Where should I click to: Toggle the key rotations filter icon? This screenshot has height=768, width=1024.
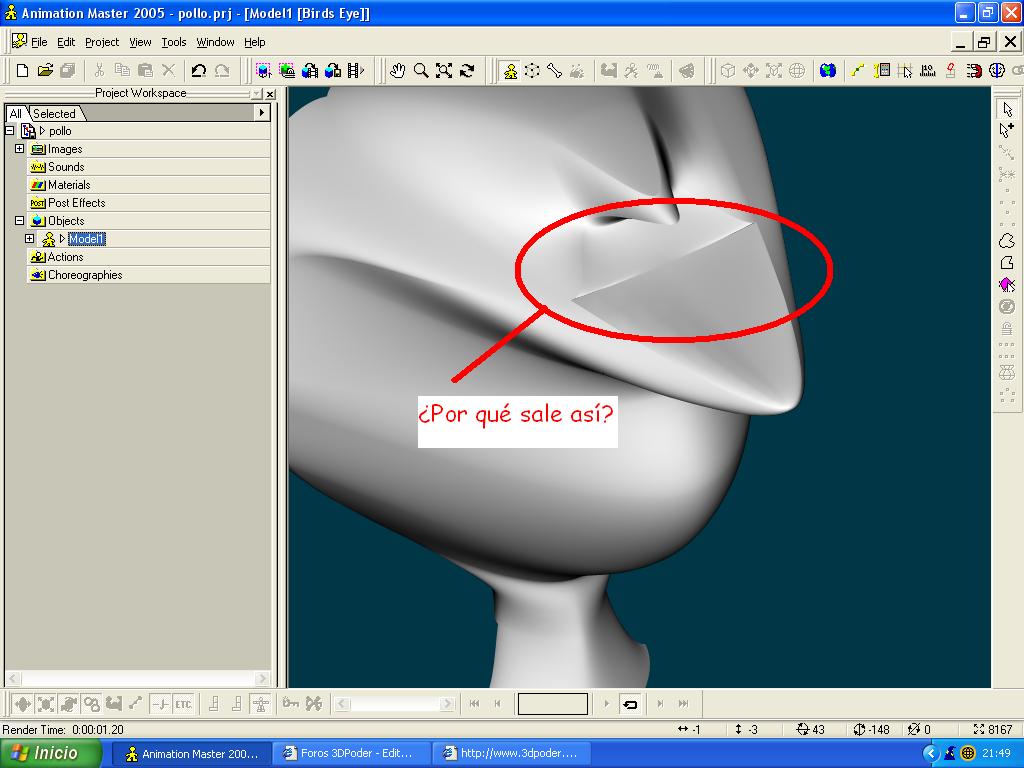69,704
